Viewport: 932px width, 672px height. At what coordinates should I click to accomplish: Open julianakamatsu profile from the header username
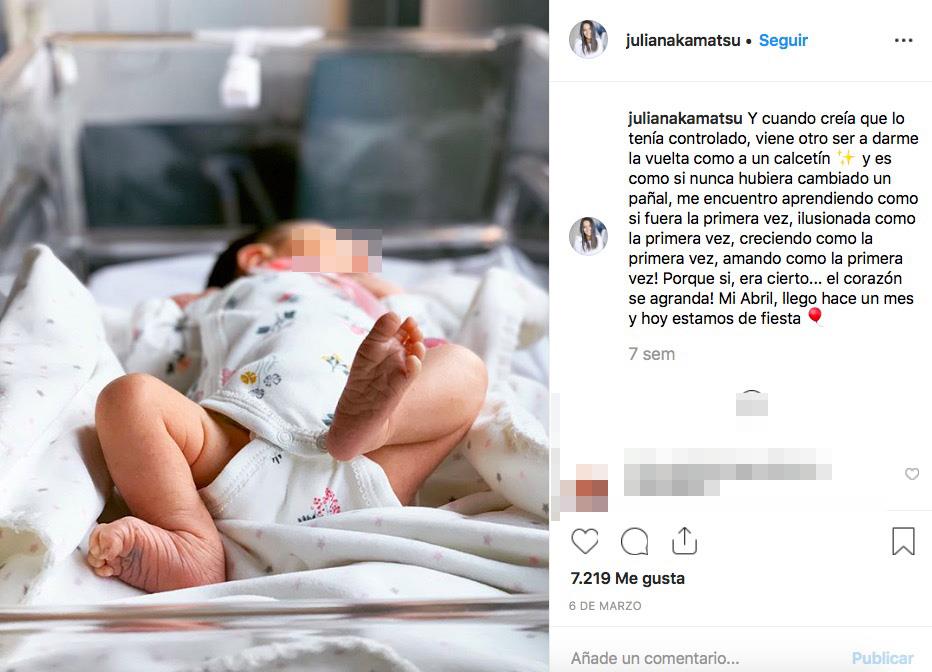point(682,40)
